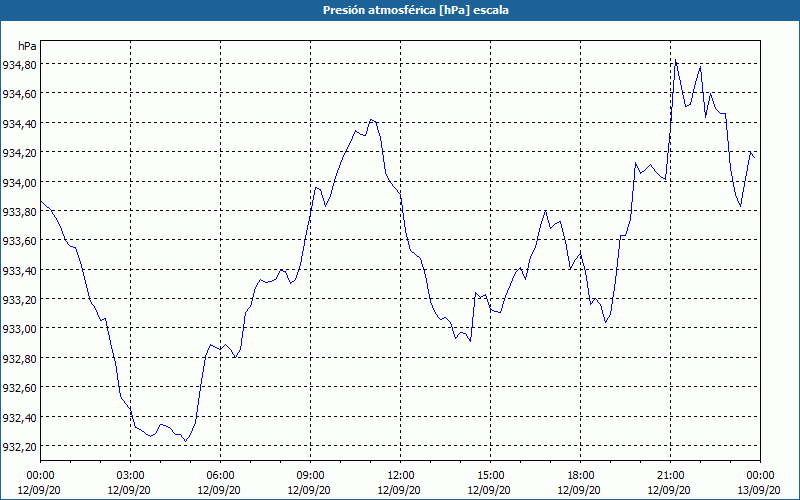Click the pressure curve peak just after 21:00

tap(676, 61)
